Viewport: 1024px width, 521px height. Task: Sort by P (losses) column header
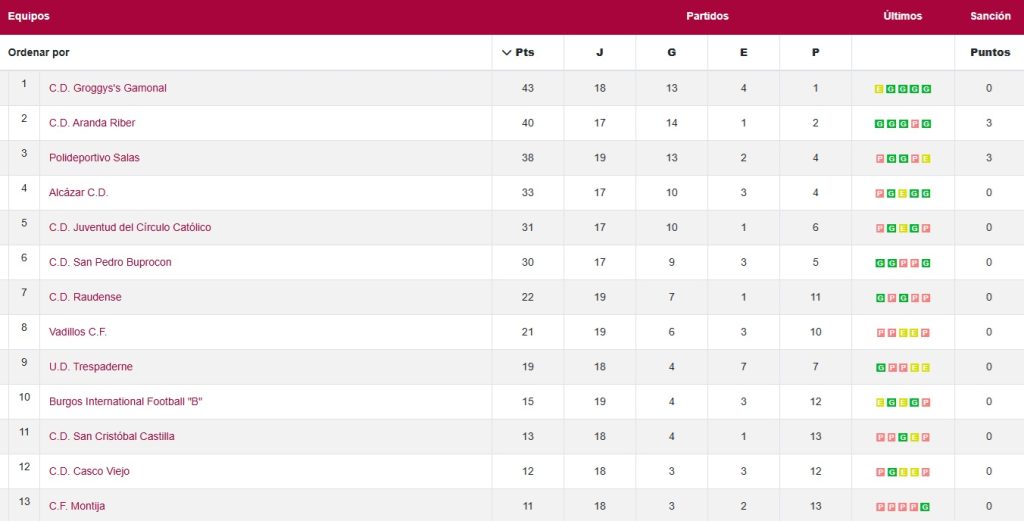click(815, 52)
